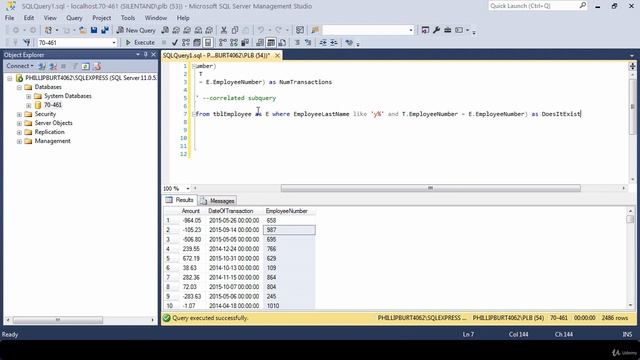
Task: Open the Project menu
Action: tap(102, 18)
